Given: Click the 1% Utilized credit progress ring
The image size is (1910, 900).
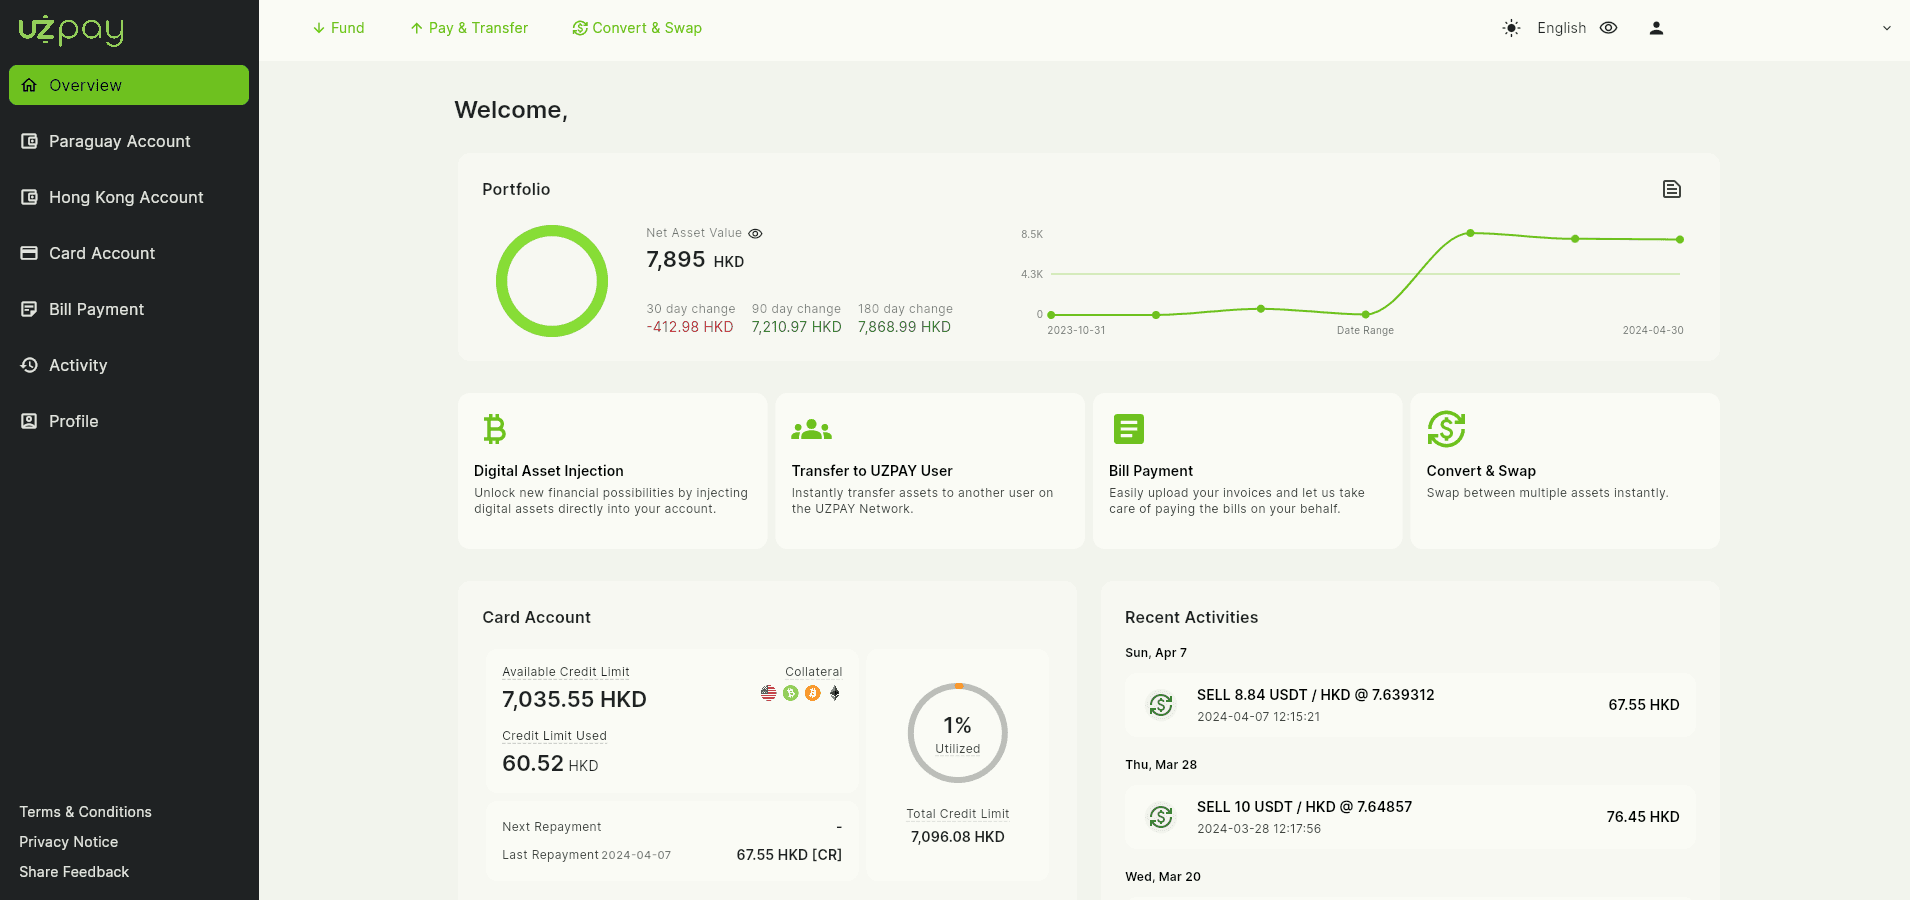Looking at the screenshot, I should [x=957, y=733].
